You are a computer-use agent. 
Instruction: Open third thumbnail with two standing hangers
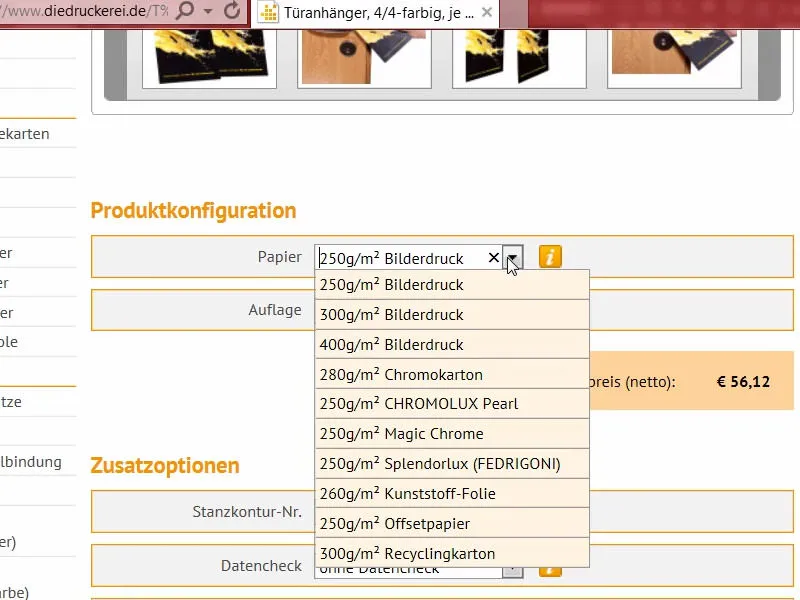(519, 57)
